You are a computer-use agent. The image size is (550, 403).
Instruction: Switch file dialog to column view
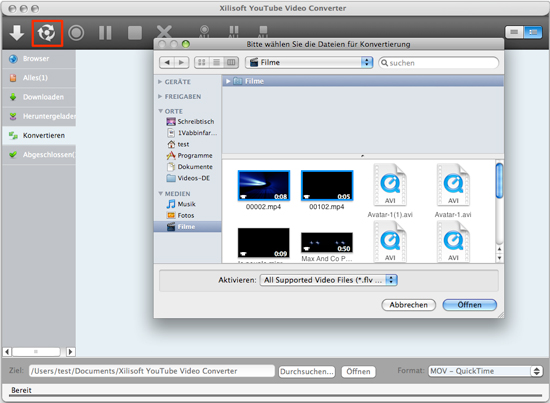pos(231,62)
